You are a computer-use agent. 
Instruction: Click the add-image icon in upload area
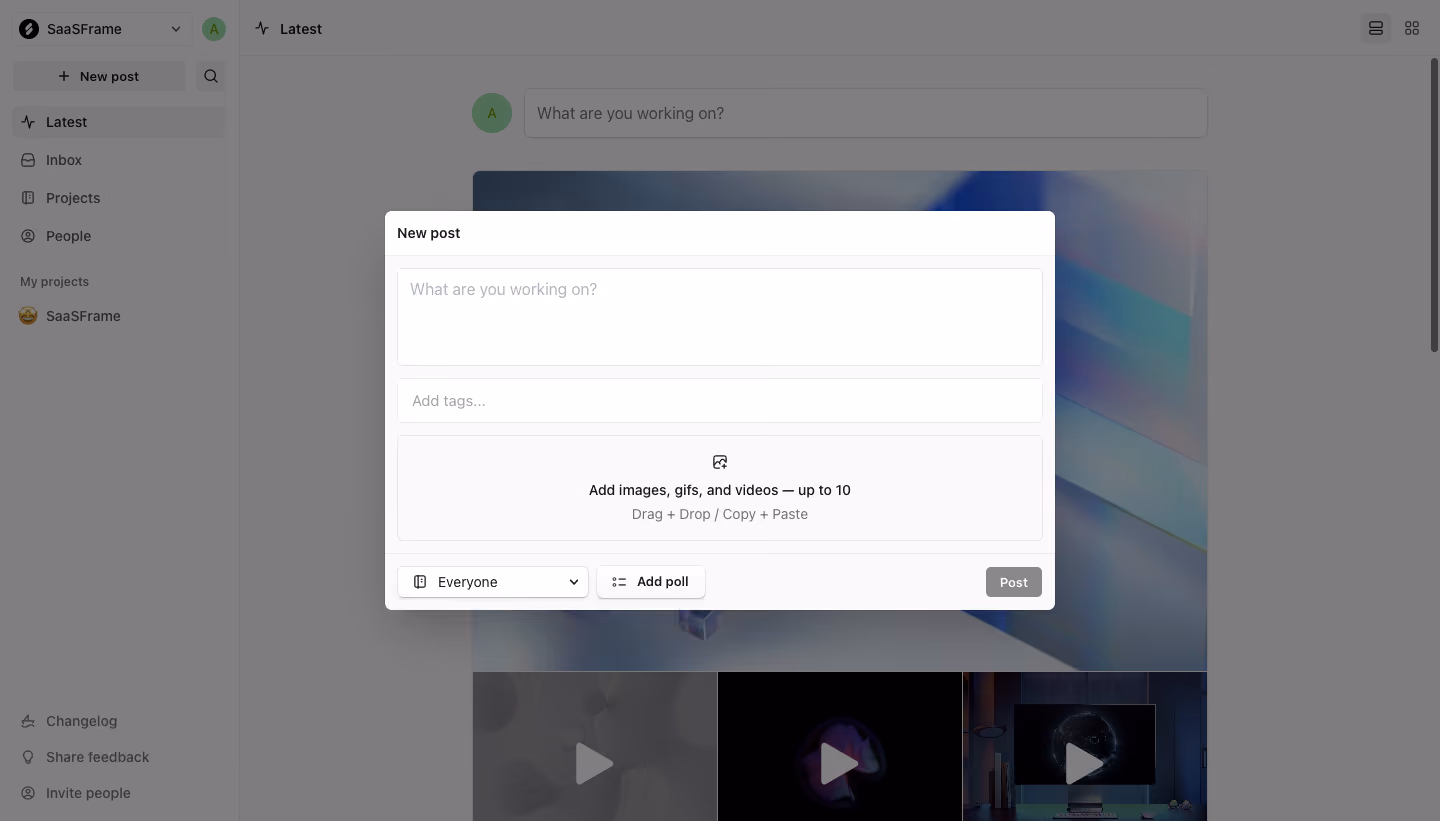coord(720,462)
